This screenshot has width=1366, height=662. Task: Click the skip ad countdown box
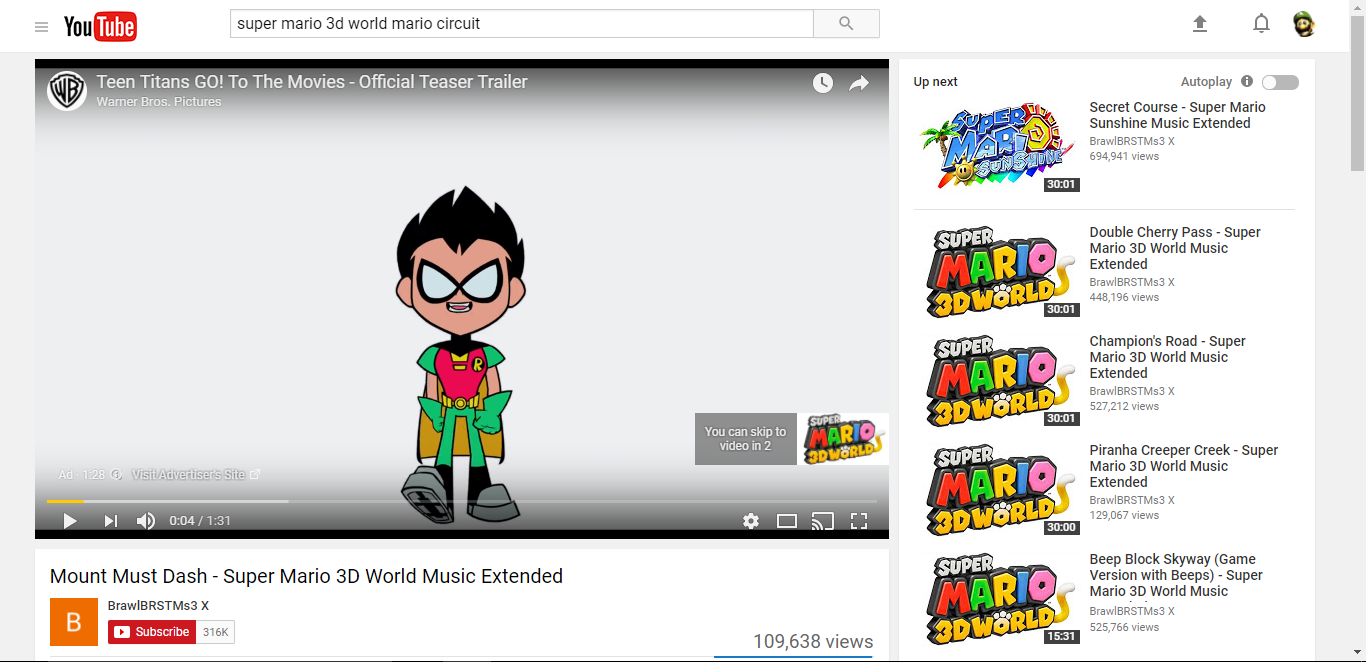pos(746,439)
